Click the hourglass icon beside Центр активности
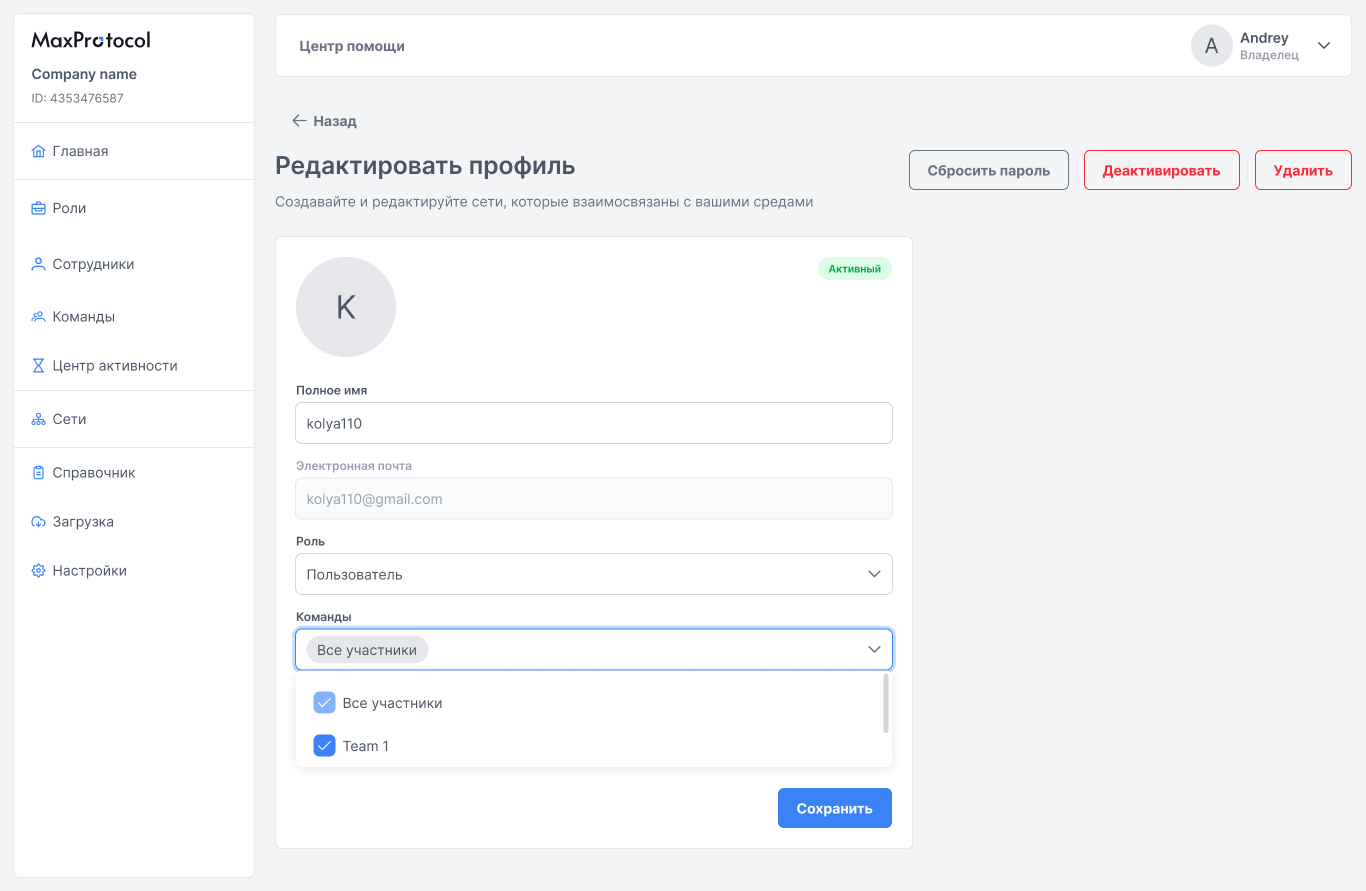 pyautogui.click(x=39, y=366)
